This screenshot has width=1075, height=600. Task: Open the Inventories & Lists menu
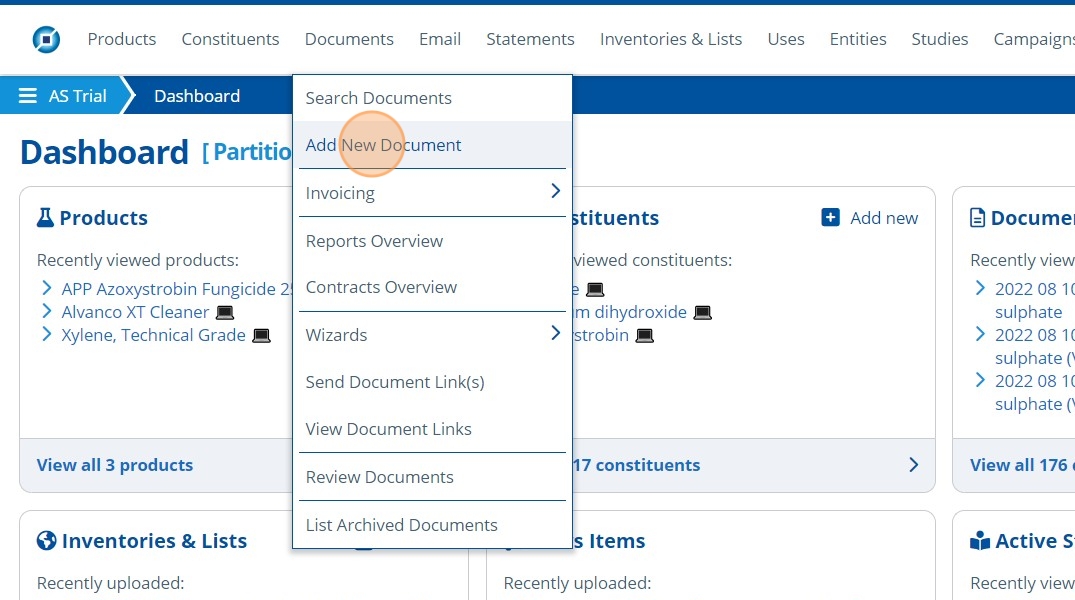671,39
